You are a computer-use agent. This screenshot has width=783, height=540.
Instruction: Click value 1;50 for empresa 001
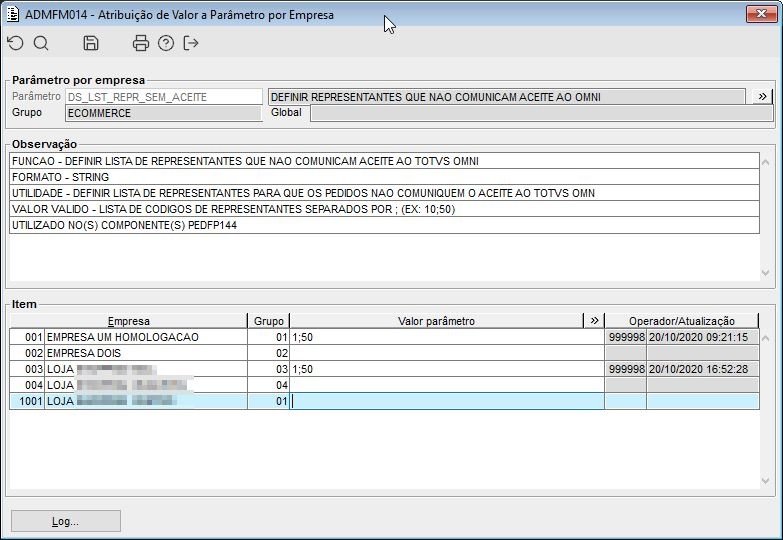[x=447, y=337]
